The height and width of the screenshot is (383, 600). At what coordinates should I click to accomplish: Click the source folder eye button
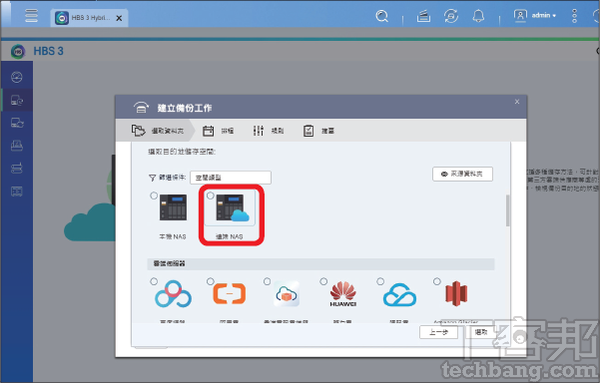click(x=462, y=174)
